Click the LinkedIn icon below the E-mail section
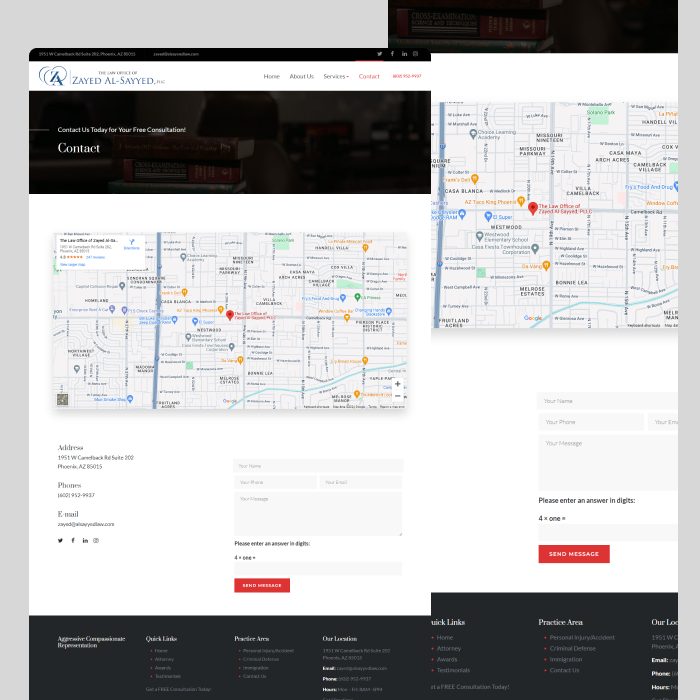Viewport: 700px width, 700px height. [x=85, y=540]
